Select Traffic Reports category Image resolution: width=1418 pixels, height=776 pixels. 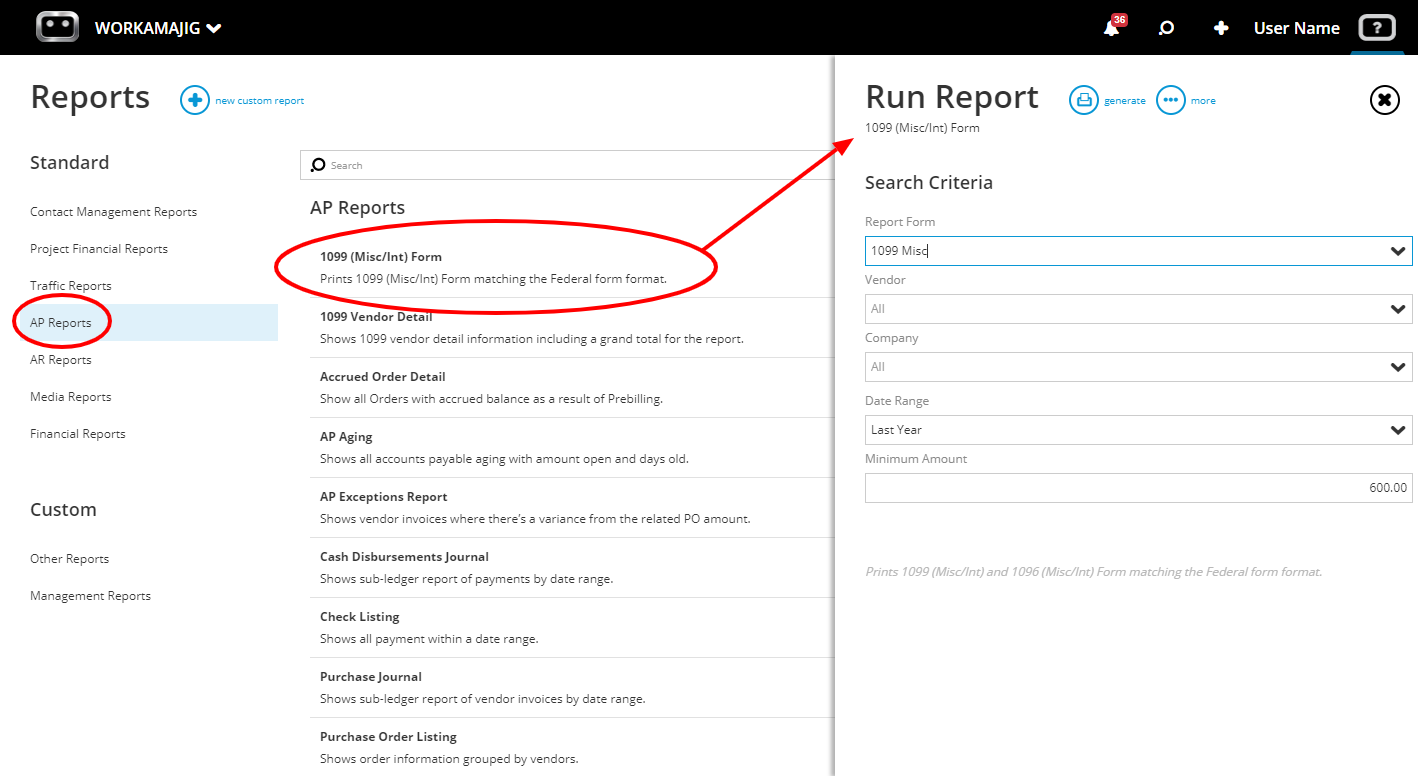pyautogui.click(x=71, y=286)
